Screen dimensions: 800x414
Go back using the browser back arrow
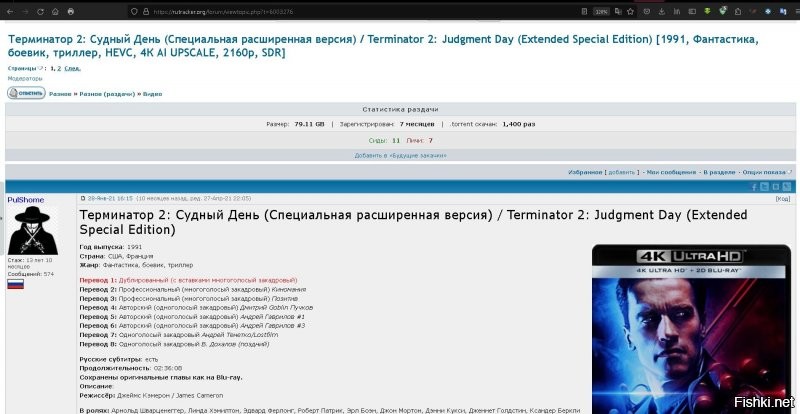point(10,11)
